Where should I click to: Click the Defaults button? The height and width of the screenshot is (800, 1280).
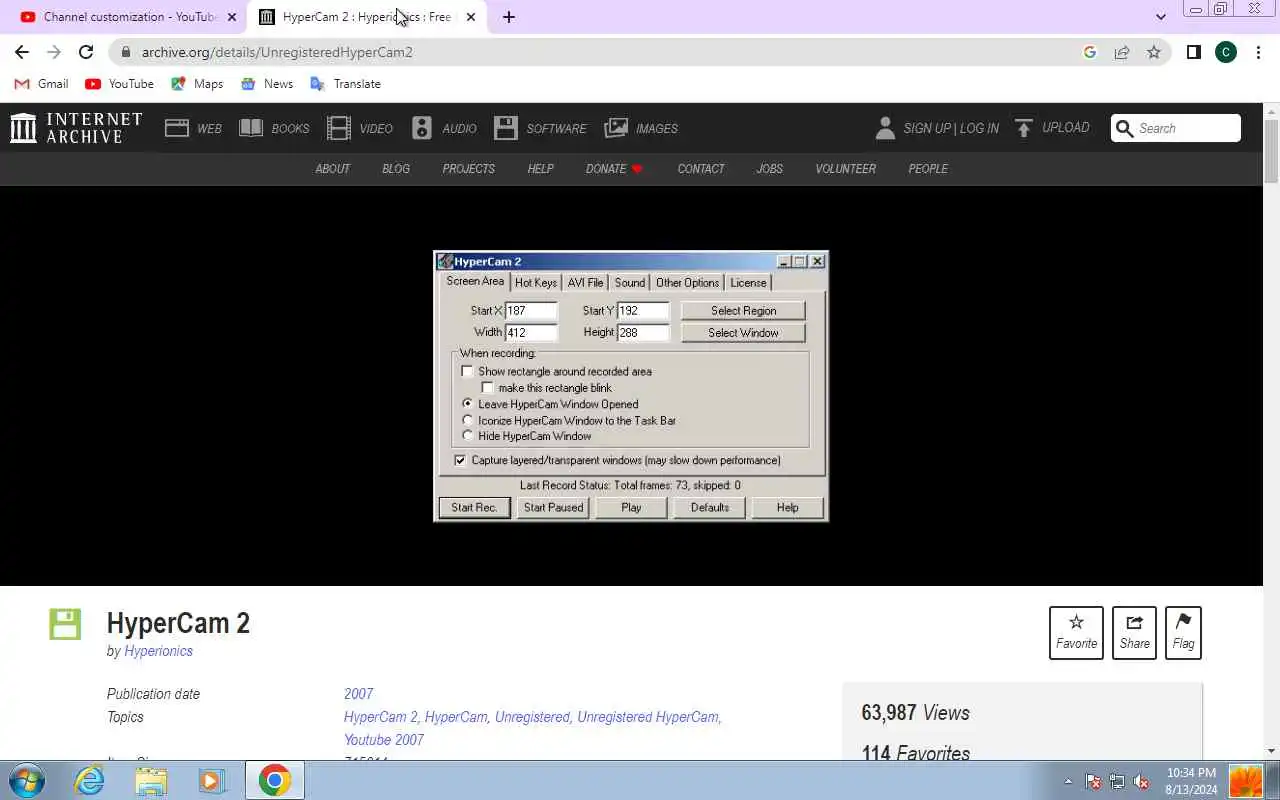(709, 508)
